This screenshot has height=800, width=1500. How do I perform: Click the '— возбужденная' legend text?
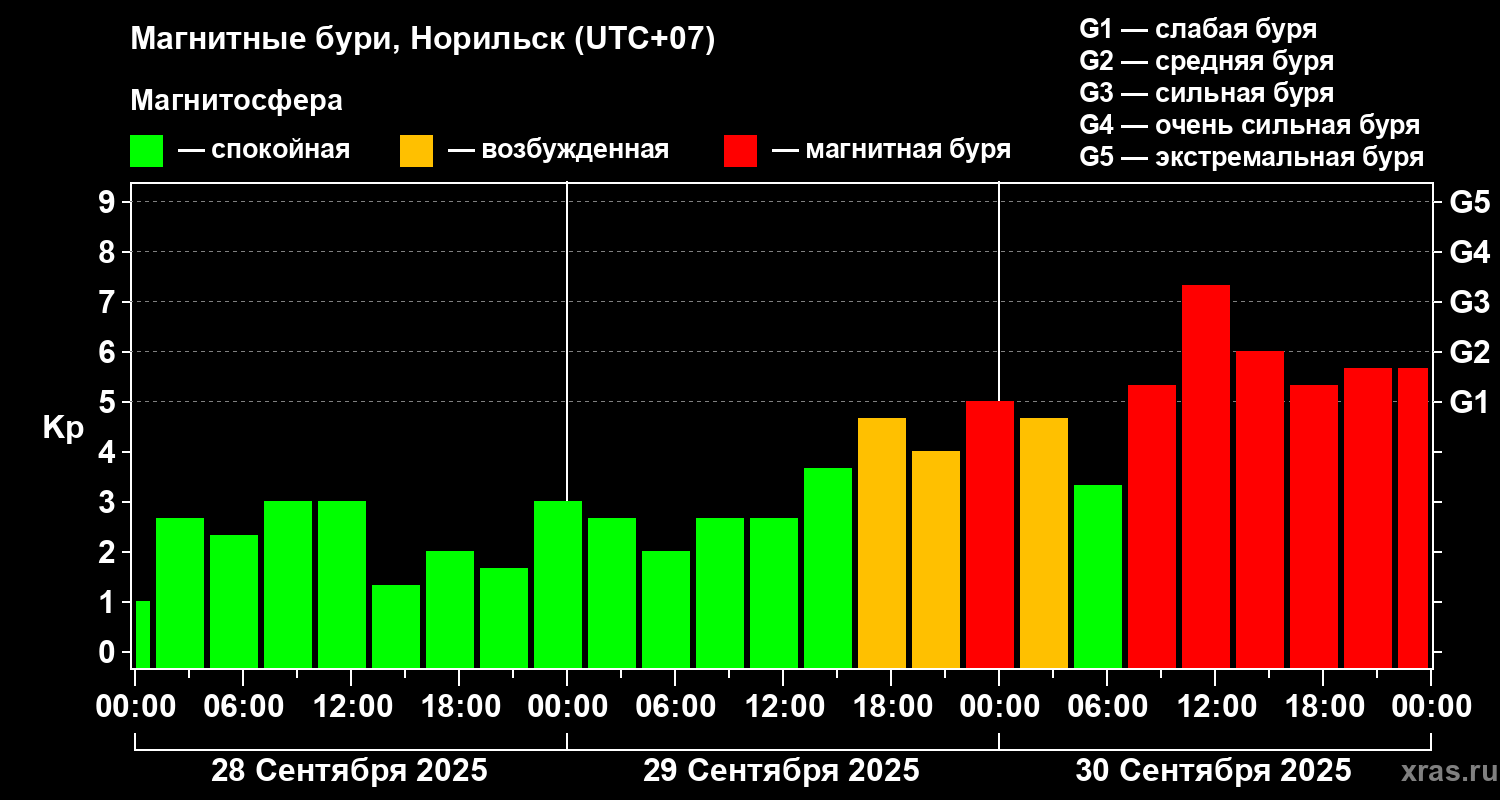click(558, 150)
